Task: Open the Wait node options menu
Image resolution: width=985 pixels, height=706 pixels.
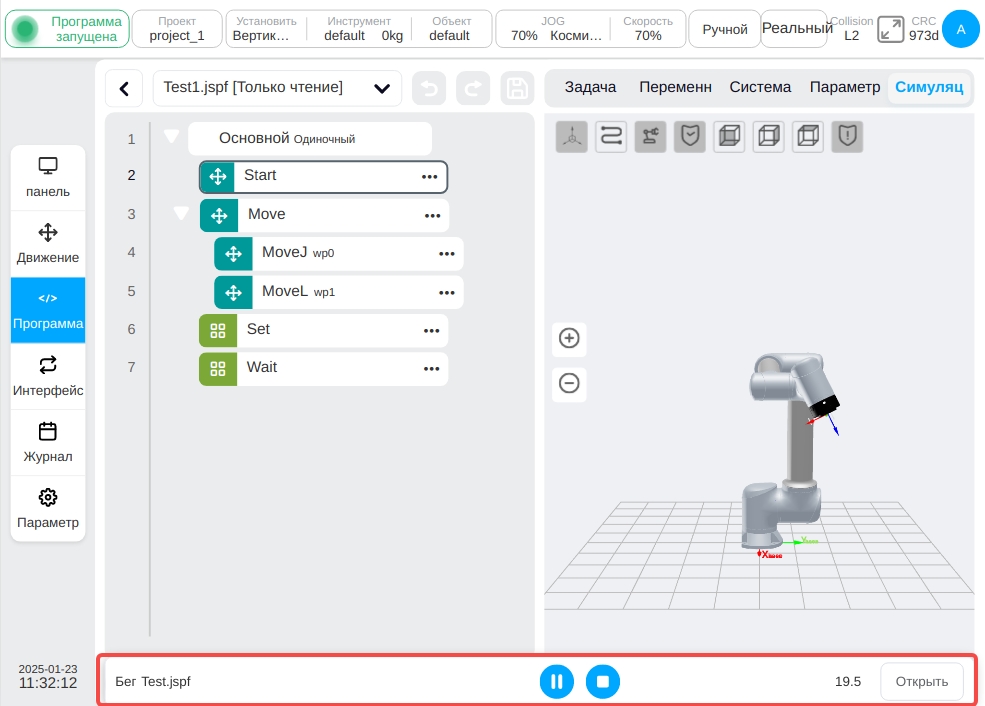Action: pyautogui.click(x=432, y=369)
